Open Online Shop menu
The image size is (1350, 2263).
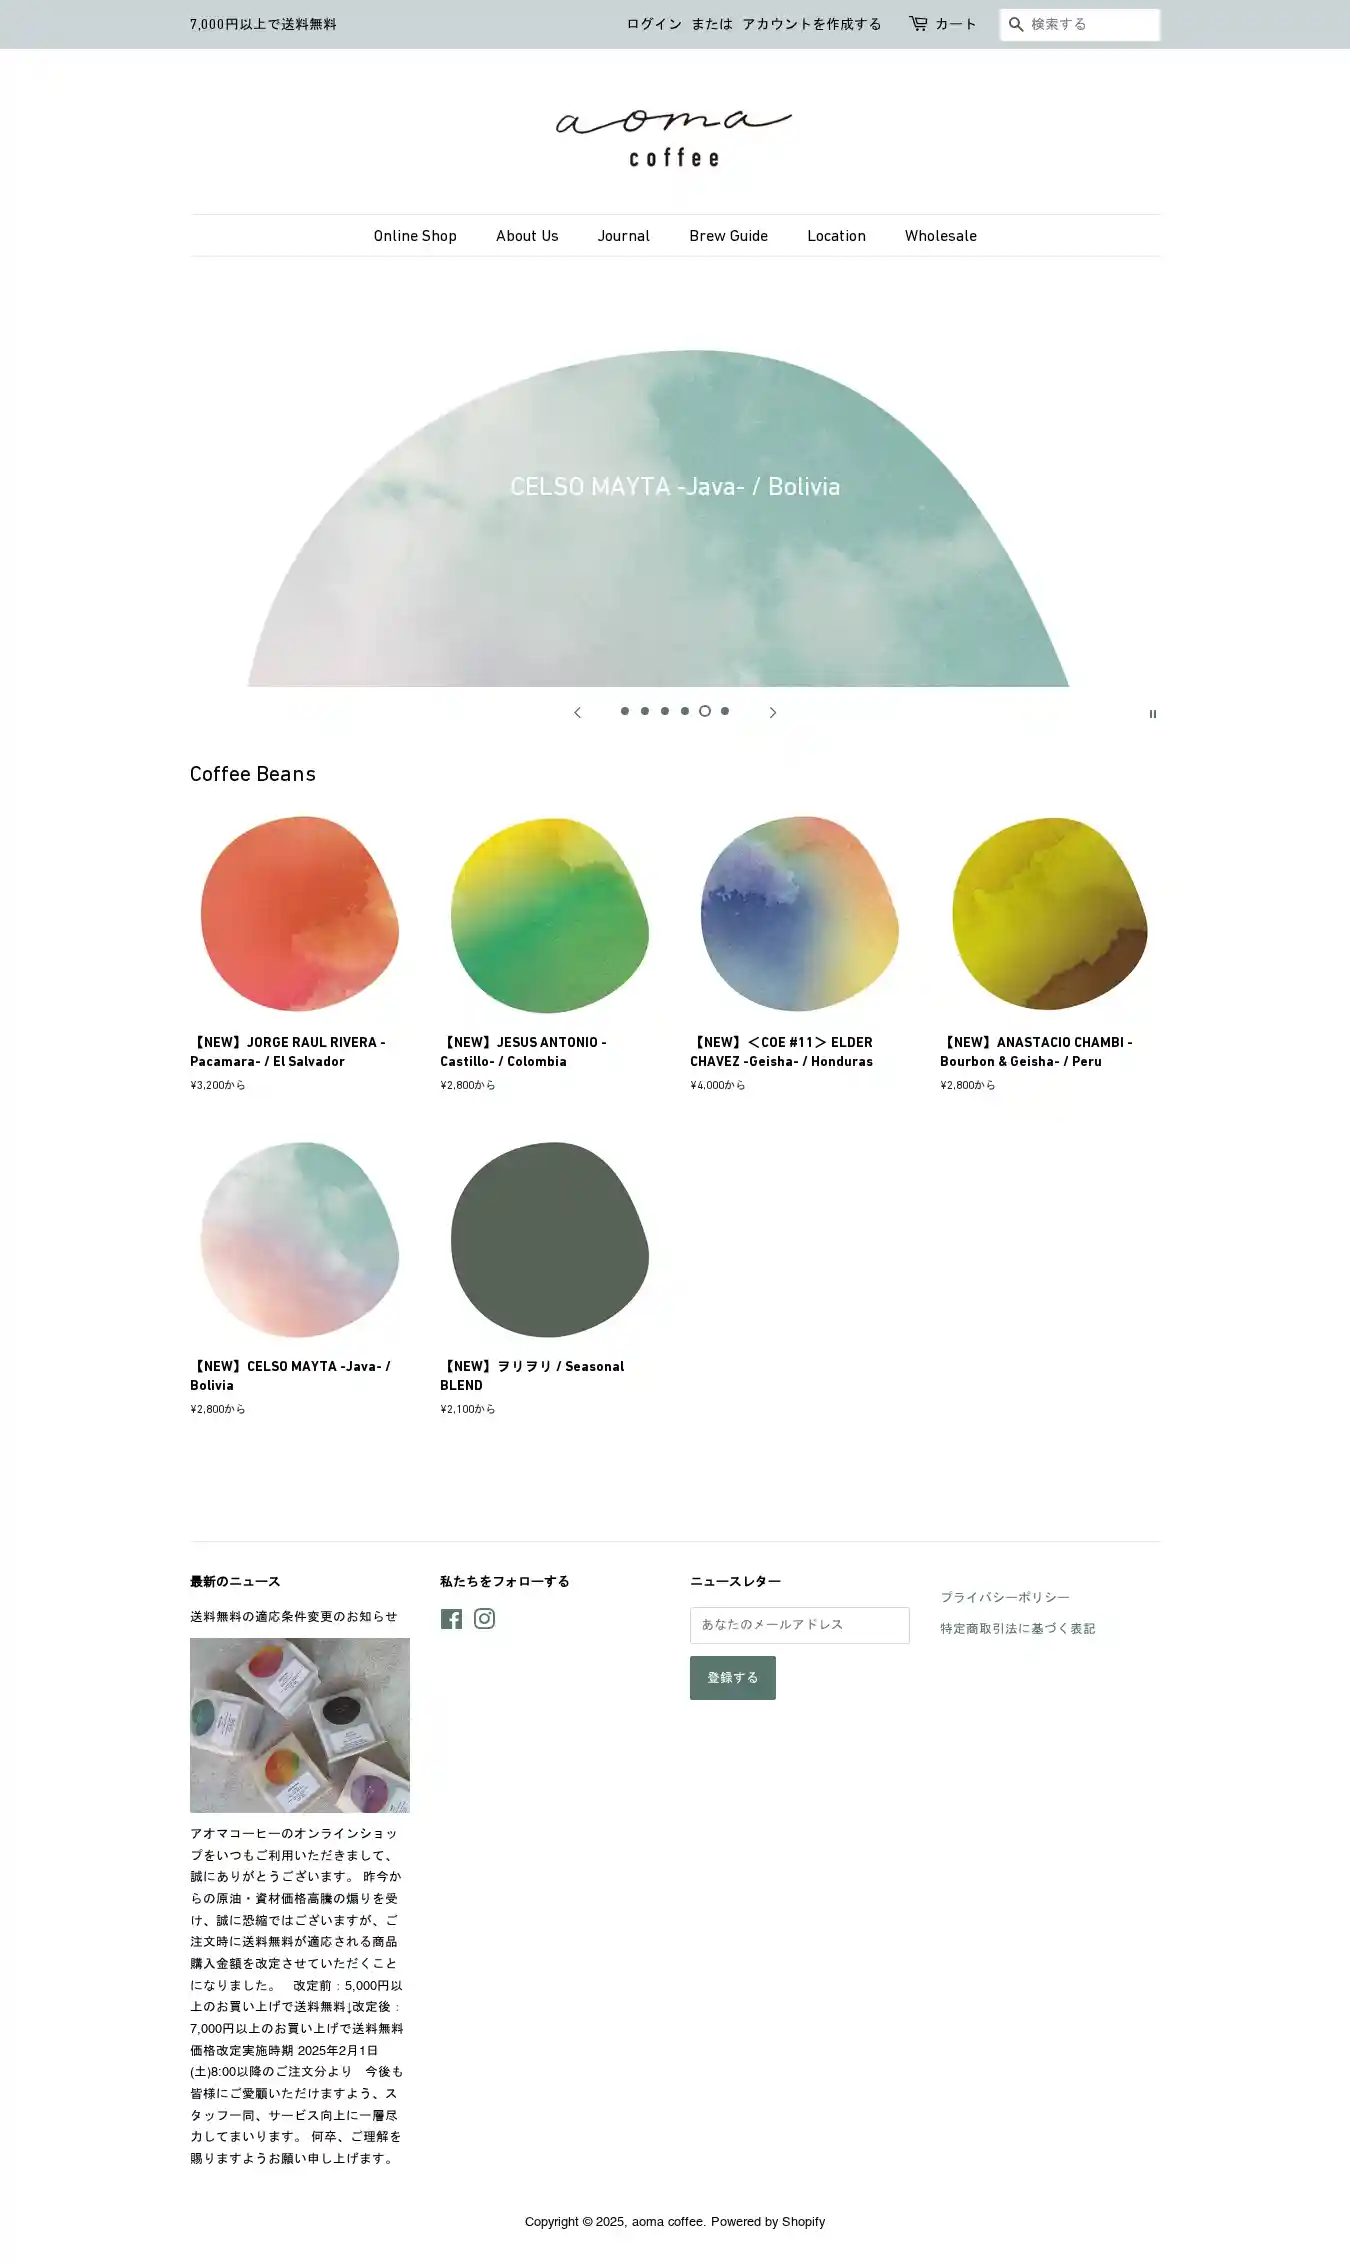[415, 236]
